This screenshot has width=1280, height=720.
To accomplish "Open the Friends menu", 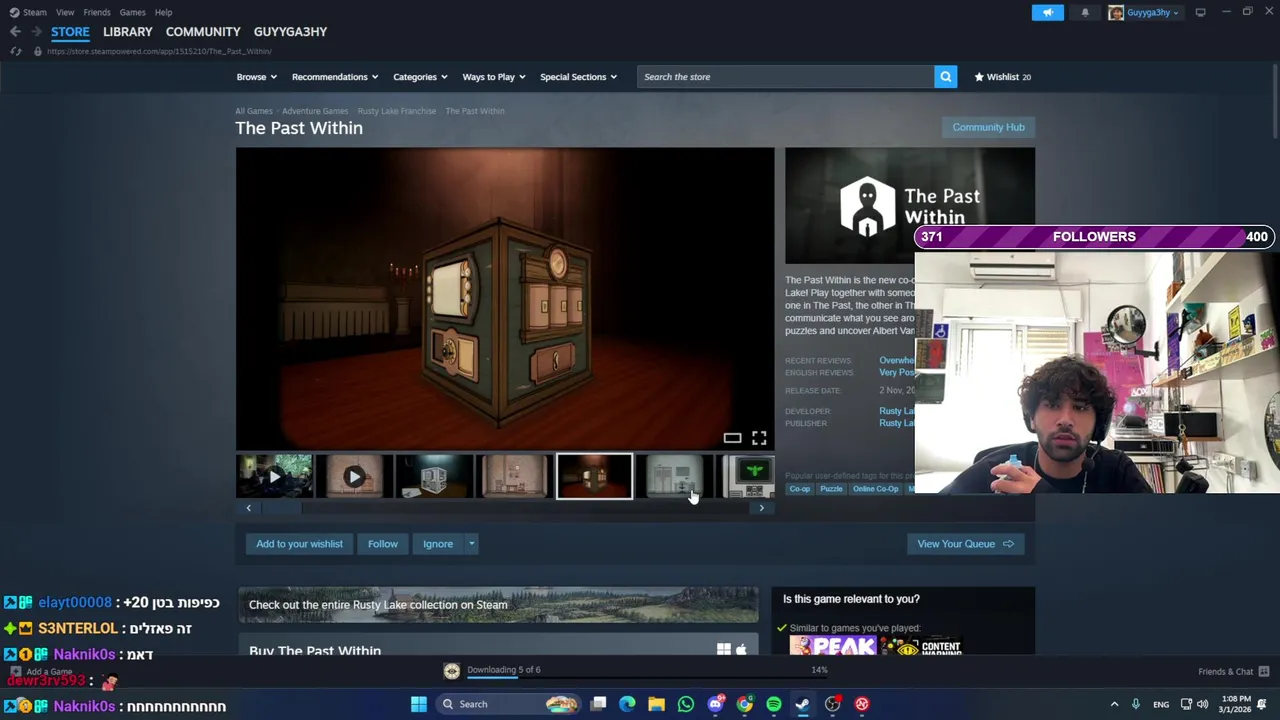I will [97, 12].
